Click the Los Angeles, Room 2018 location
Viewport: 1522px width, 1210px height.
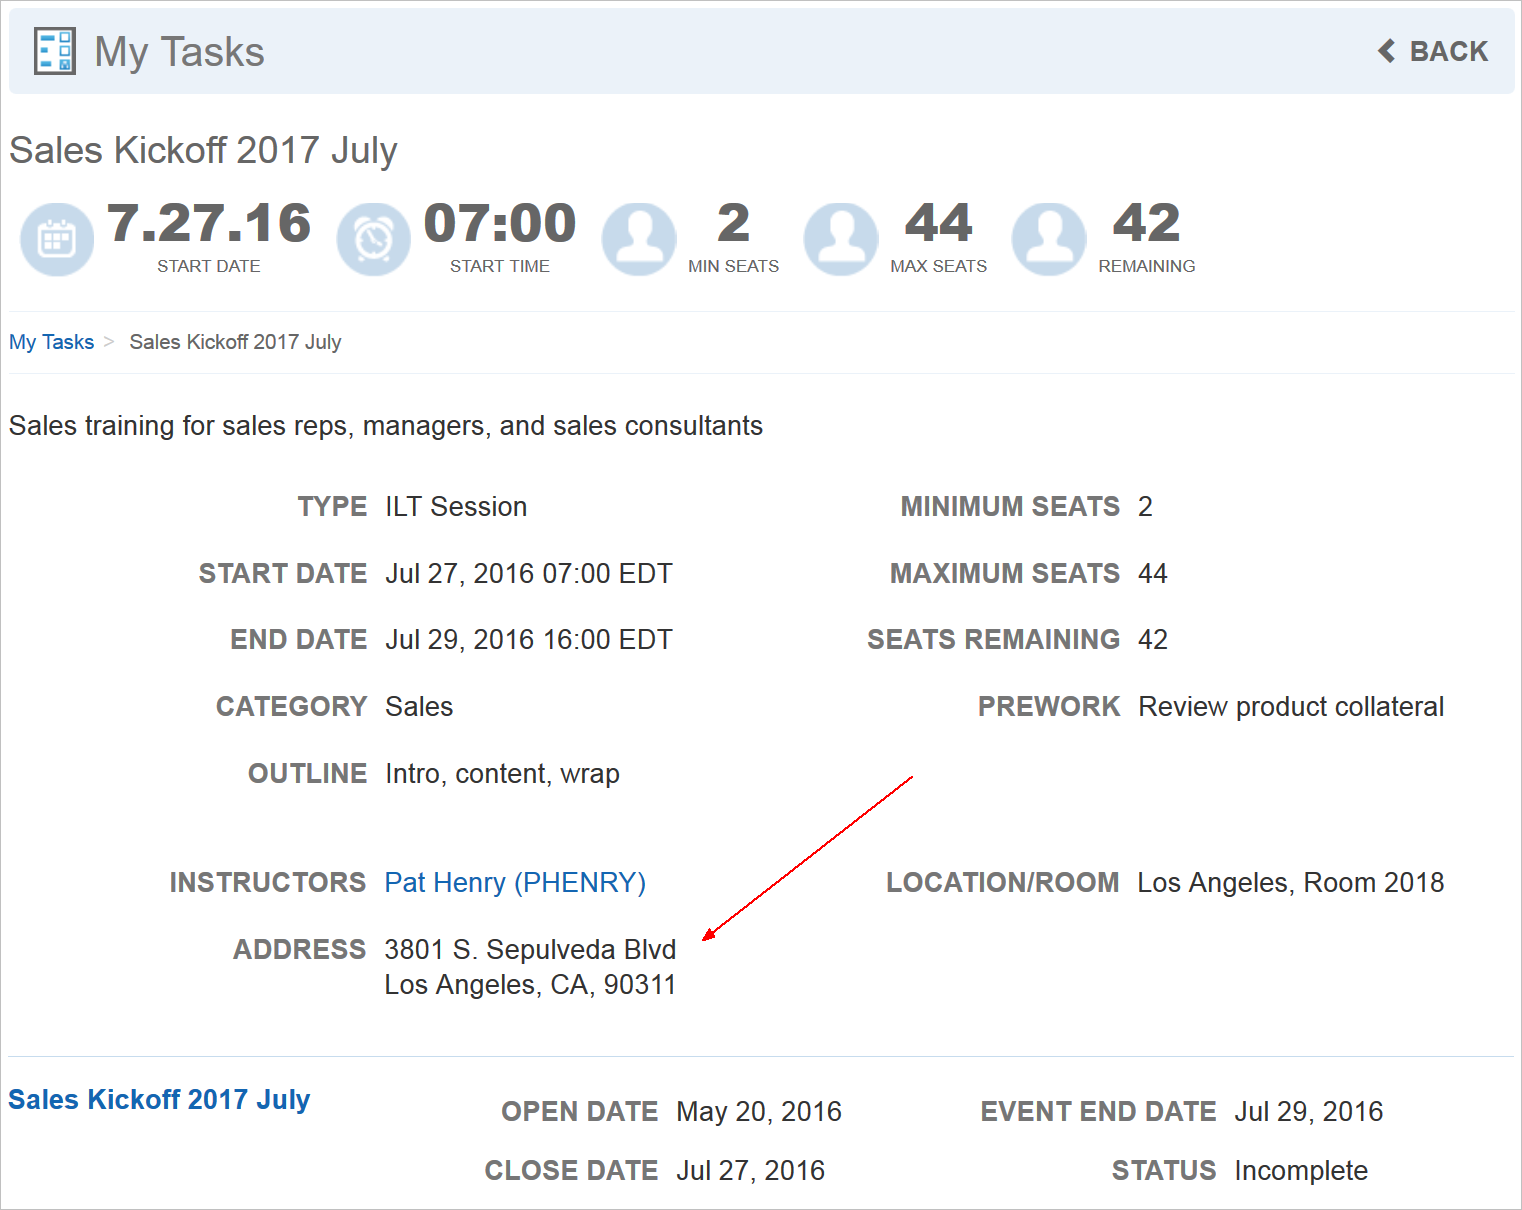pos(1290,882)
